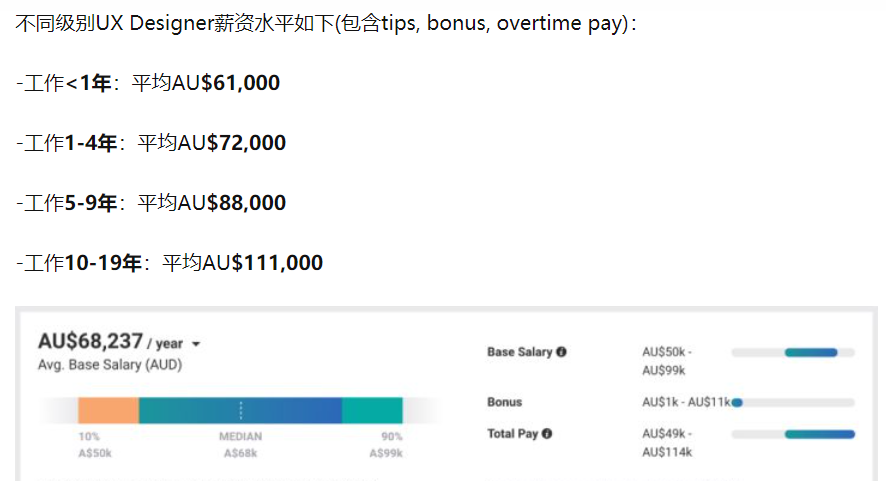Click the orange 10% salary bar segment

108,410
